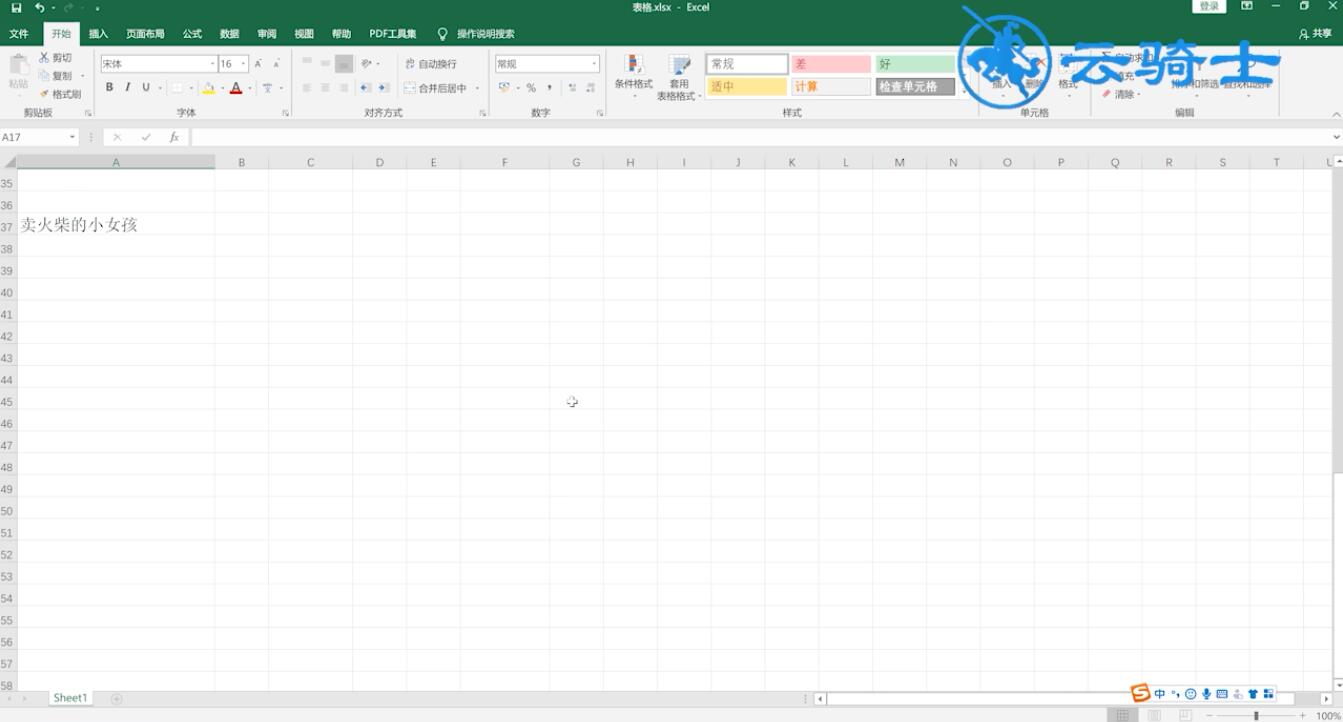The width and height of the screenshot is (1343, 722).
Task: Click the Conditional Formatting icon
Action: (633, 65)
